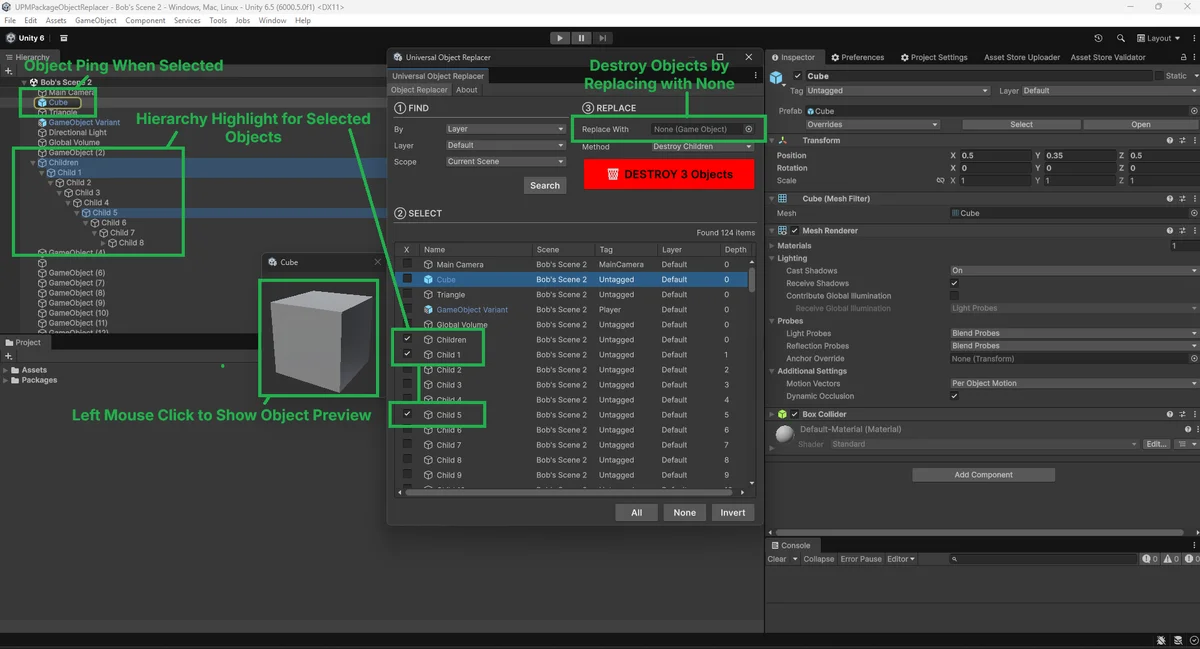Uncheck the Child 5 row checkbox

(x=407, y=414)
